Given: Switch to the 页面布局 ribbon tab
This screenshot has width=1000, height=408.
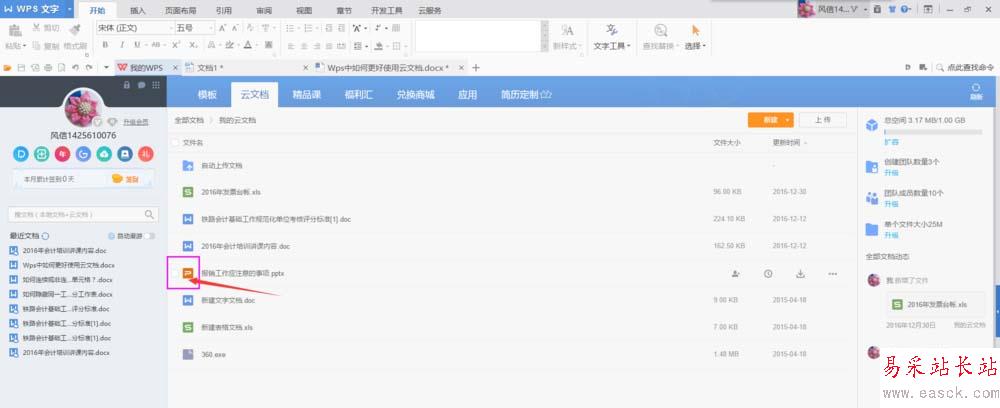Looking at the screenshot, I should point(180,11).
